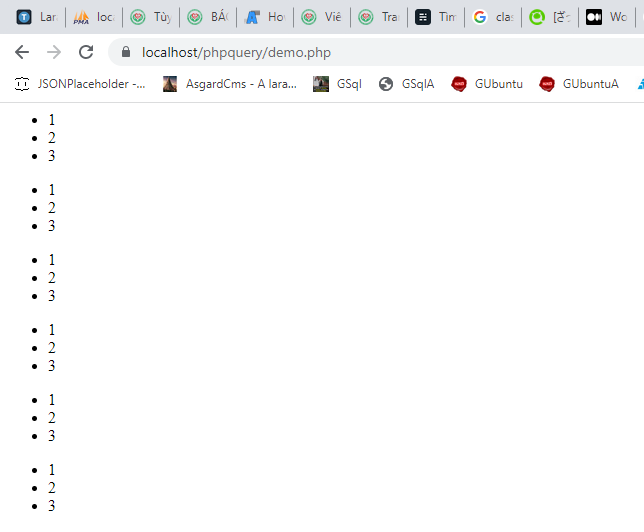
Task: Open the GUbuntu bookmark
Action: pos(487,84)
